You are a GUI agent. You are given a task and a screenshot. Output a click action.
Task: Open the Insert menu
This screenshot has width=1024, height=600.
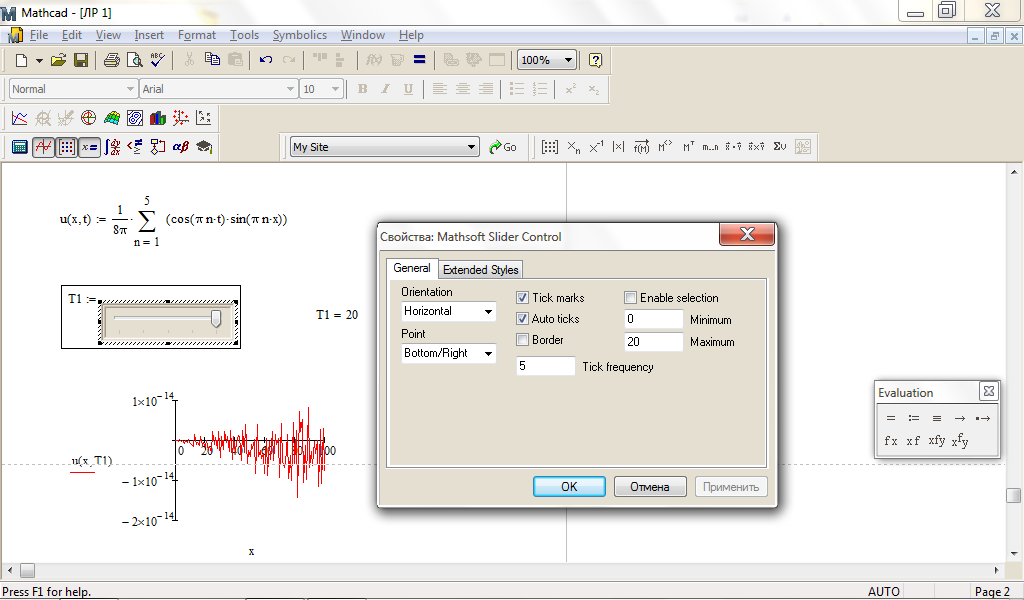point(149,35)
